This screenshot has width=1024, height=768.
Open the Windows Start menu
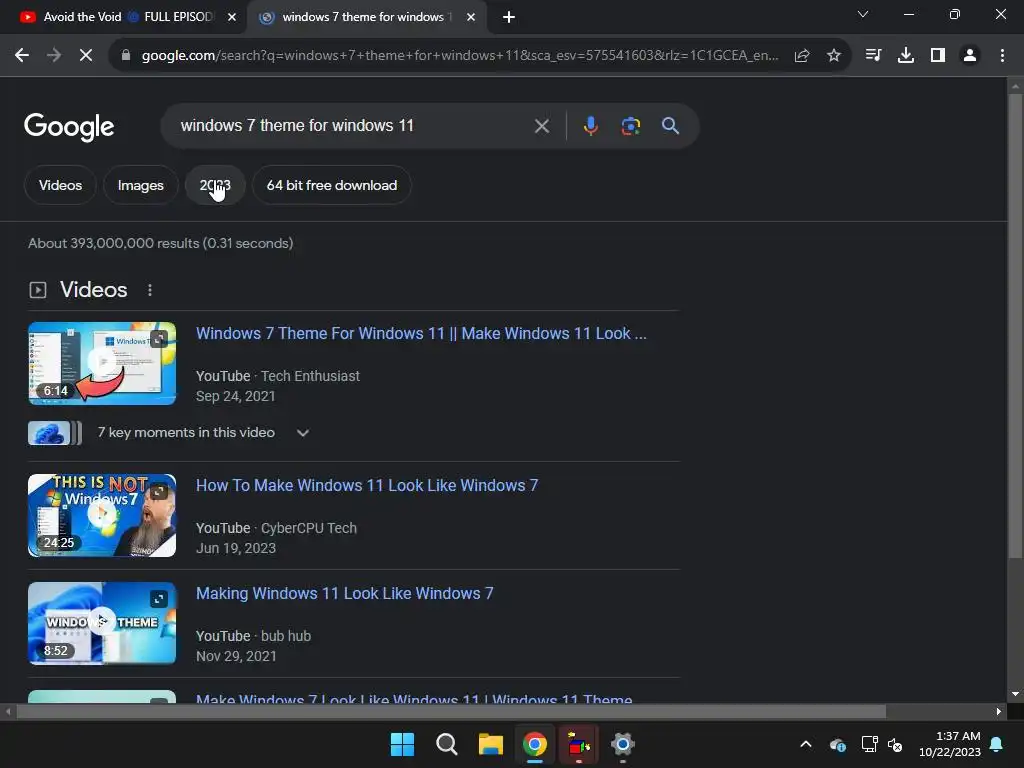point(402,744)
